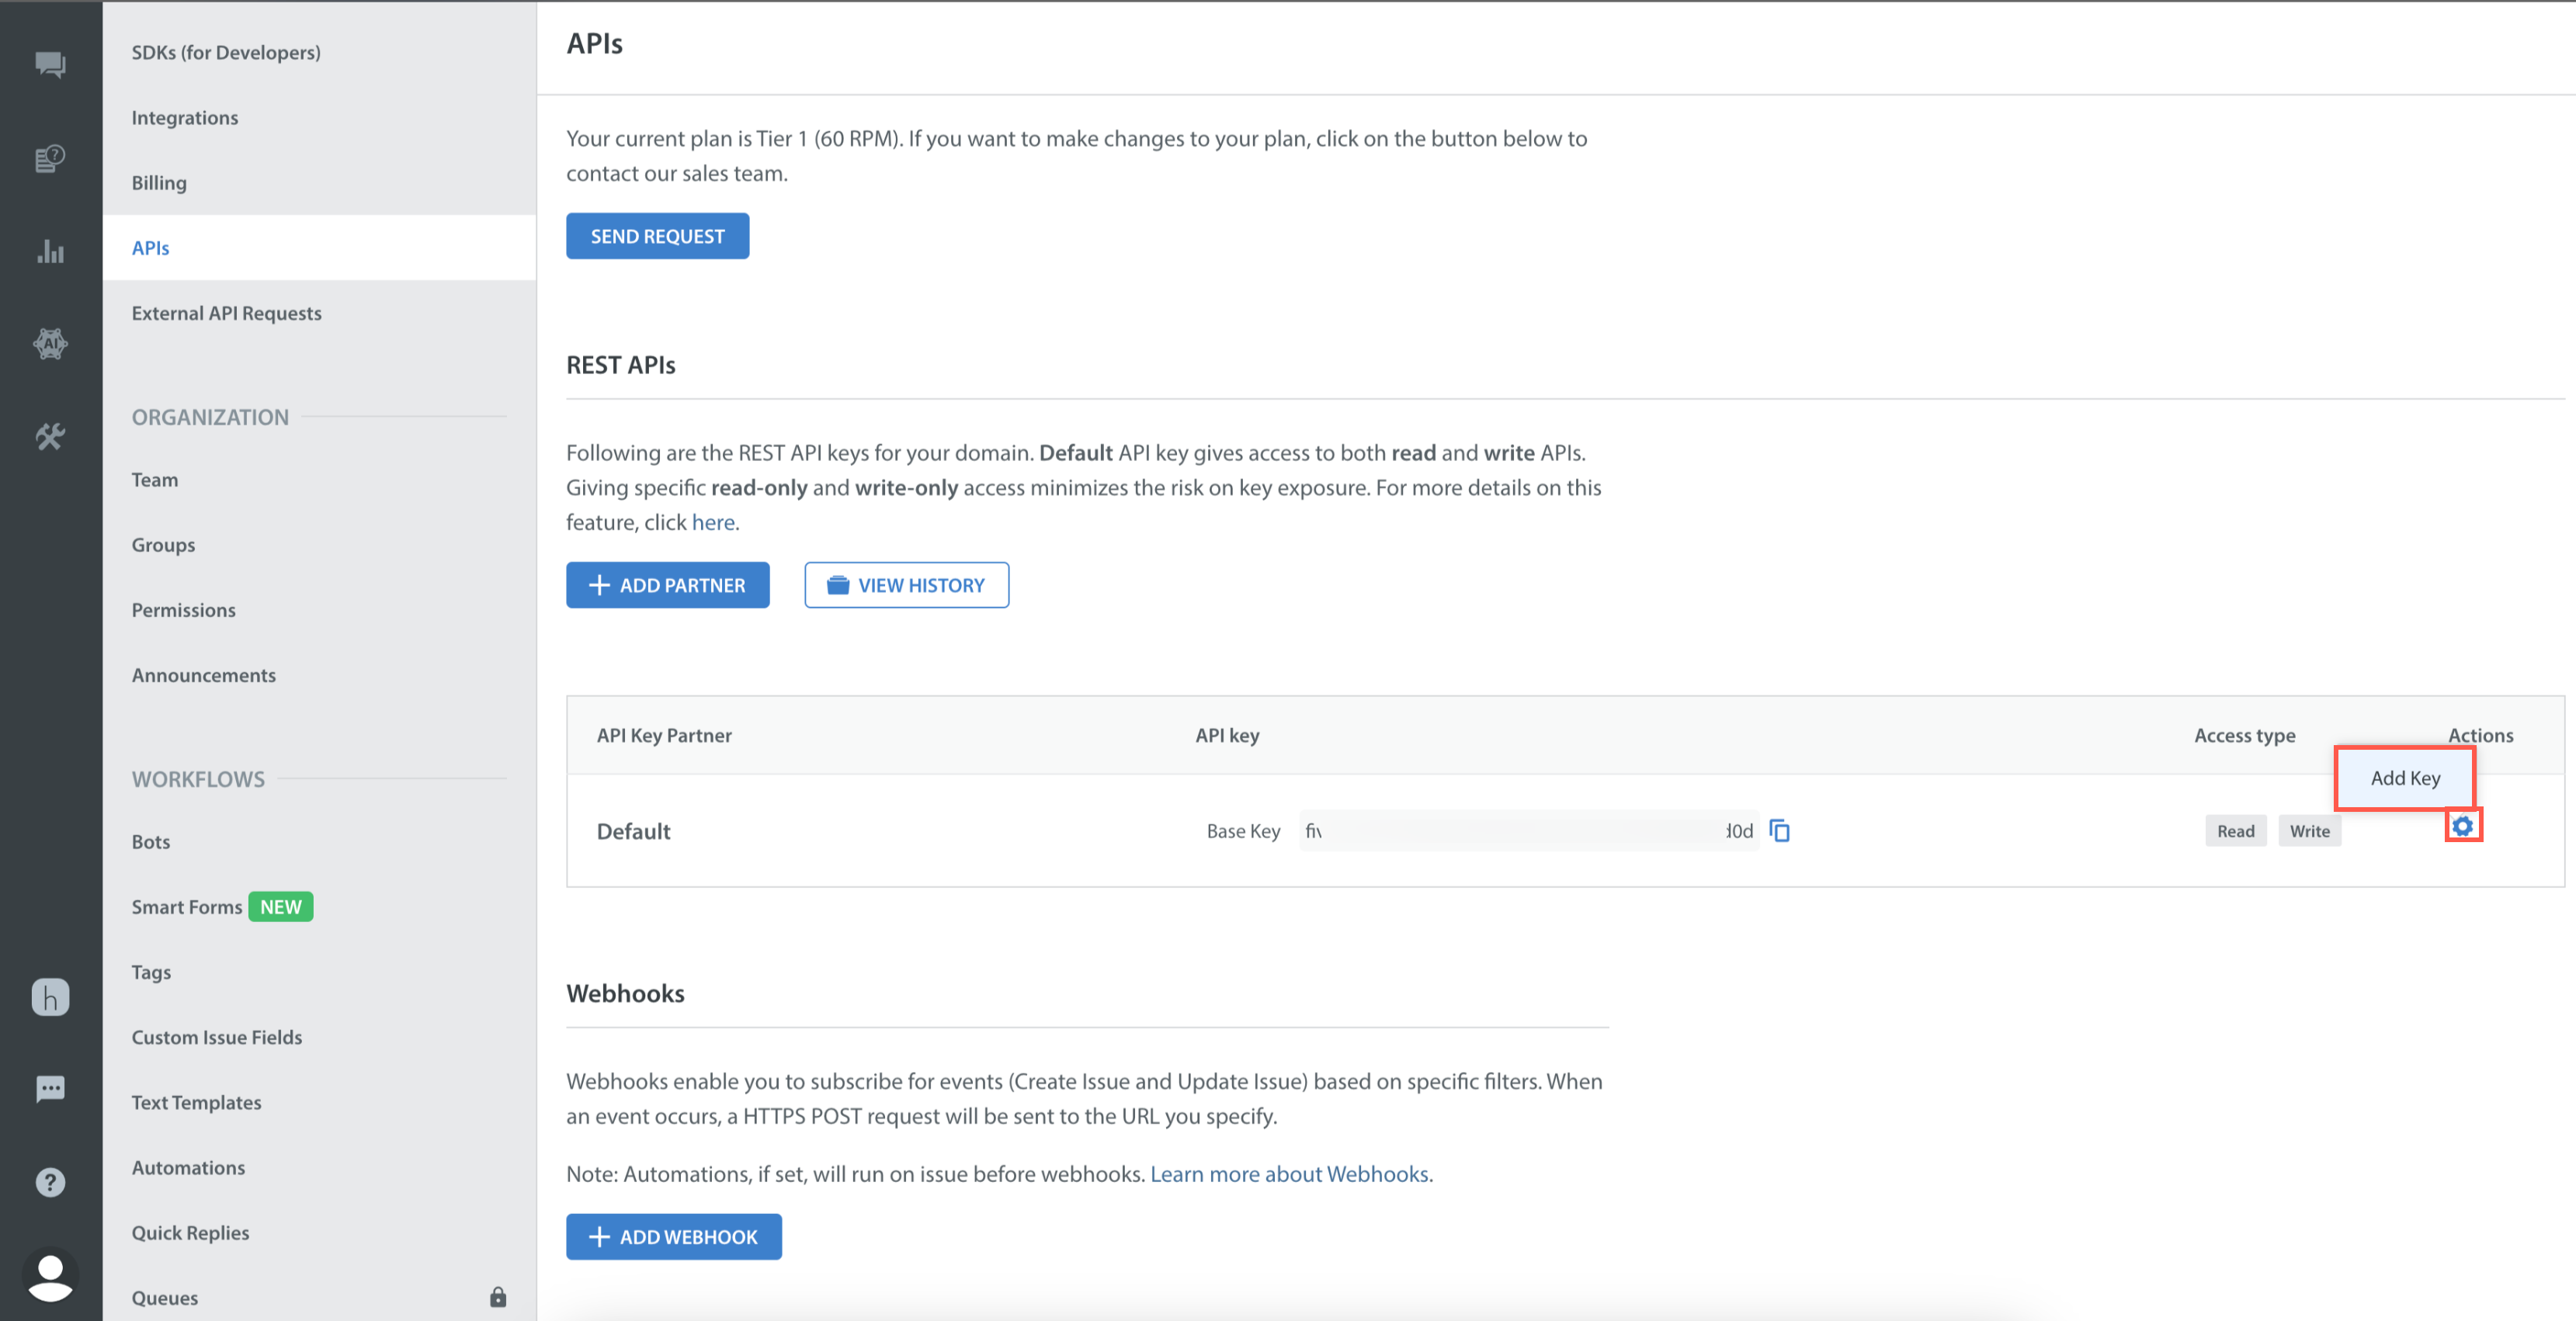Click the ADD PARTNER button
The image size is (2576, 1321).
[x=667, y=585]
